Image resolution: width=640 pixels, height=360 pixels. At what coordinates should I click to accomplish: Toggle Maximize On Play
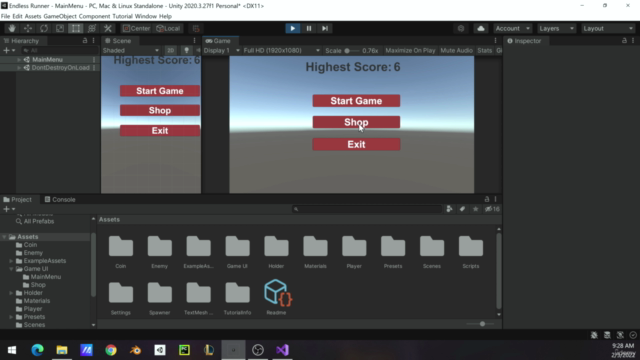410,50
